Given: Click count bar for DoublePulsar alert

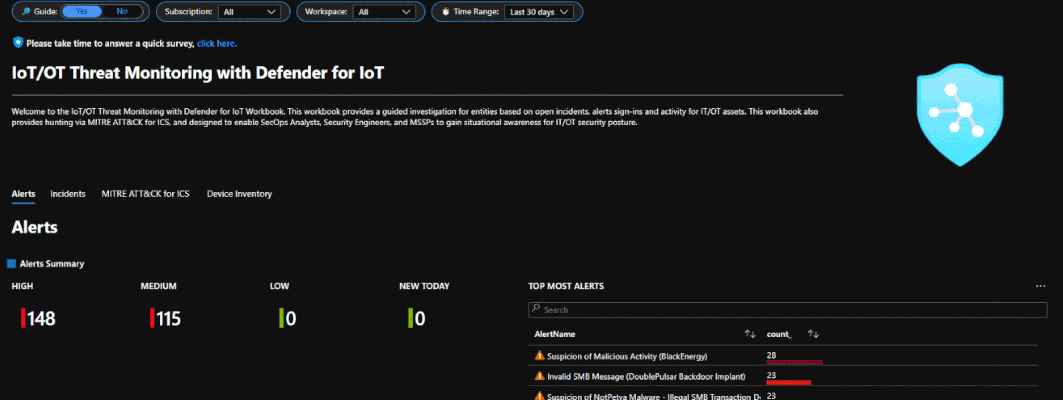Looking at the screenshot, I should (788, 383).
